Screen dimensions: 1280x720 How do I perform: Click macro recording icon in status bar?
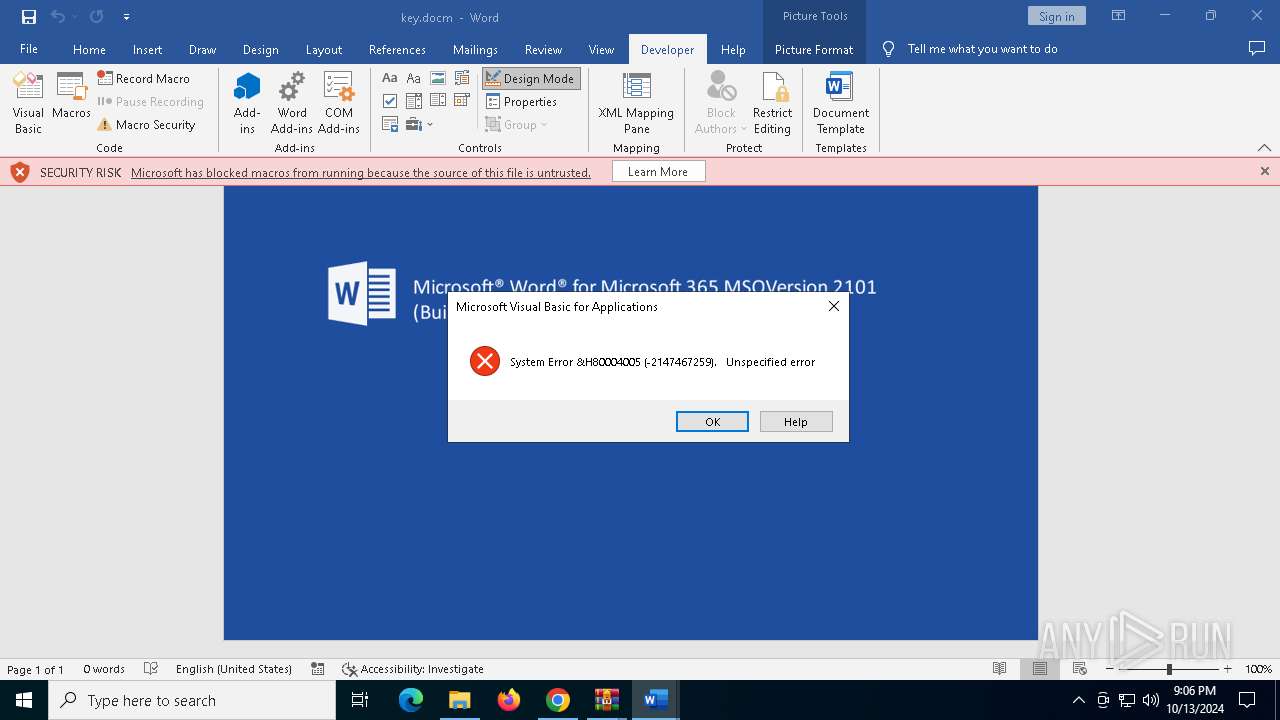317,669
